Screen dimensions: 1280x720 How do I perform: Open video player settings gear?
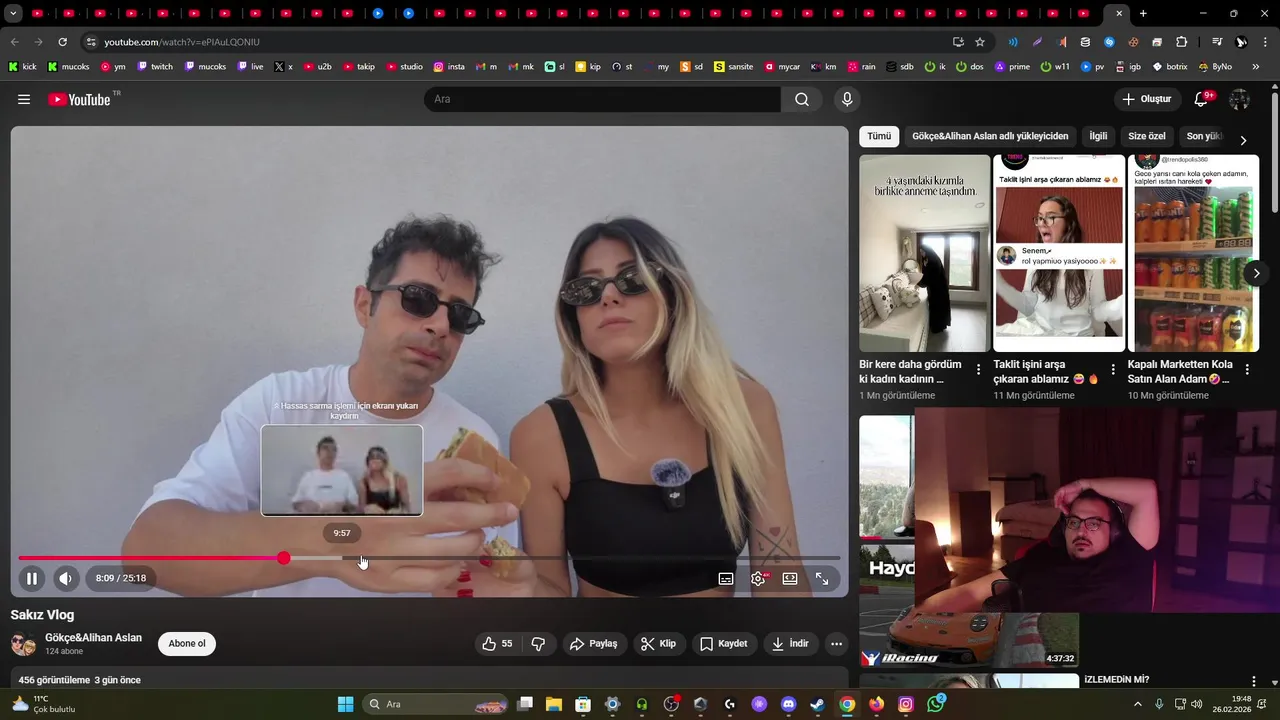758,578
